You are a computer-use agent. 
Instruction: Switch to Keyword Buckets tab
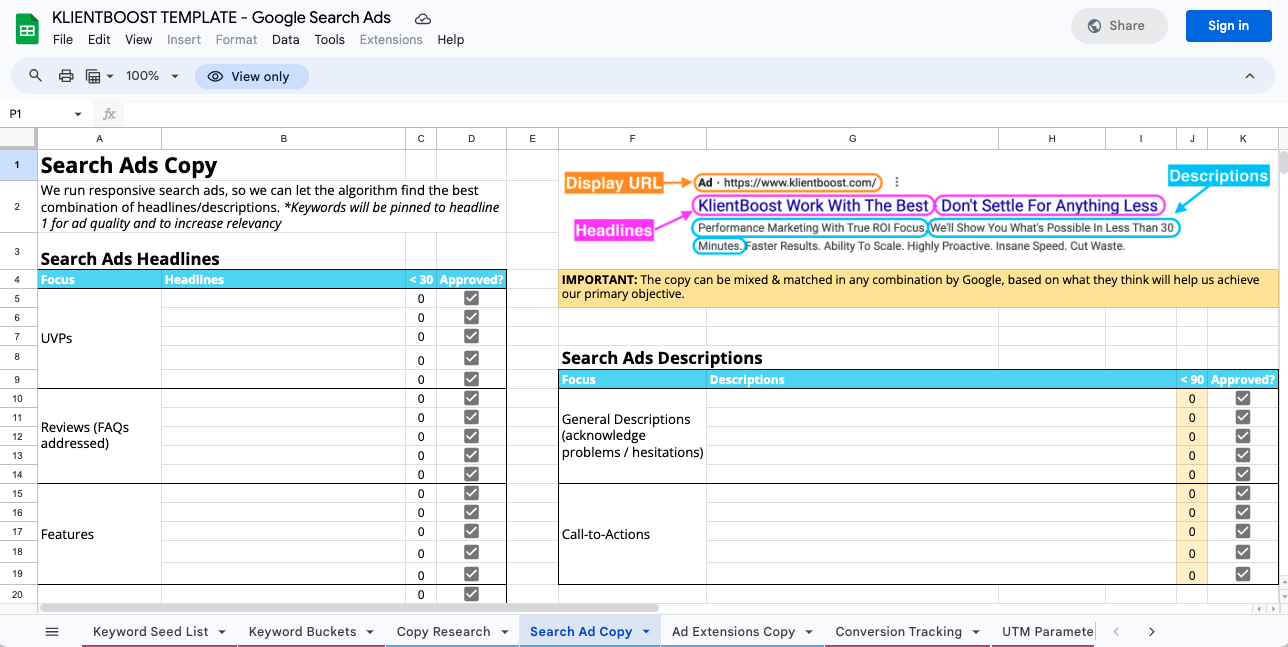[x=303, y=631]
